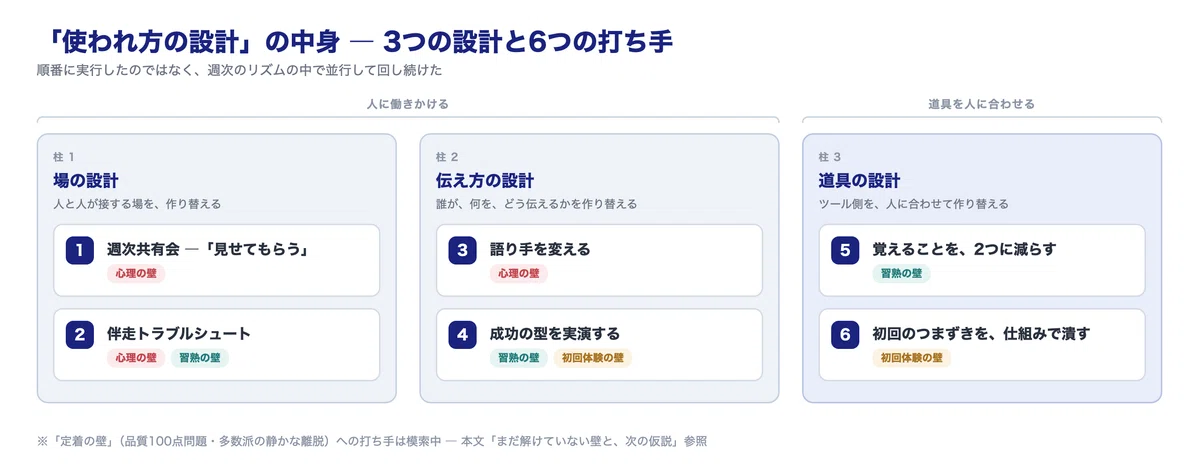Click the number 5 badge icon
The height and width of the screenshot is (469, 1200).
845,249
